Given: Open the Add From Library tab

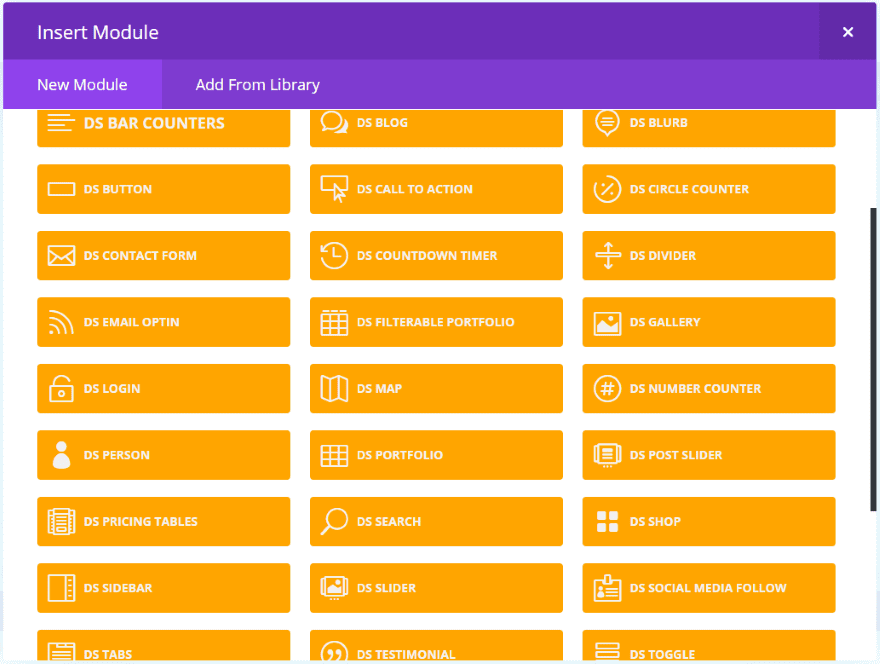Looking at the screenshot, I should coord(257,85).
